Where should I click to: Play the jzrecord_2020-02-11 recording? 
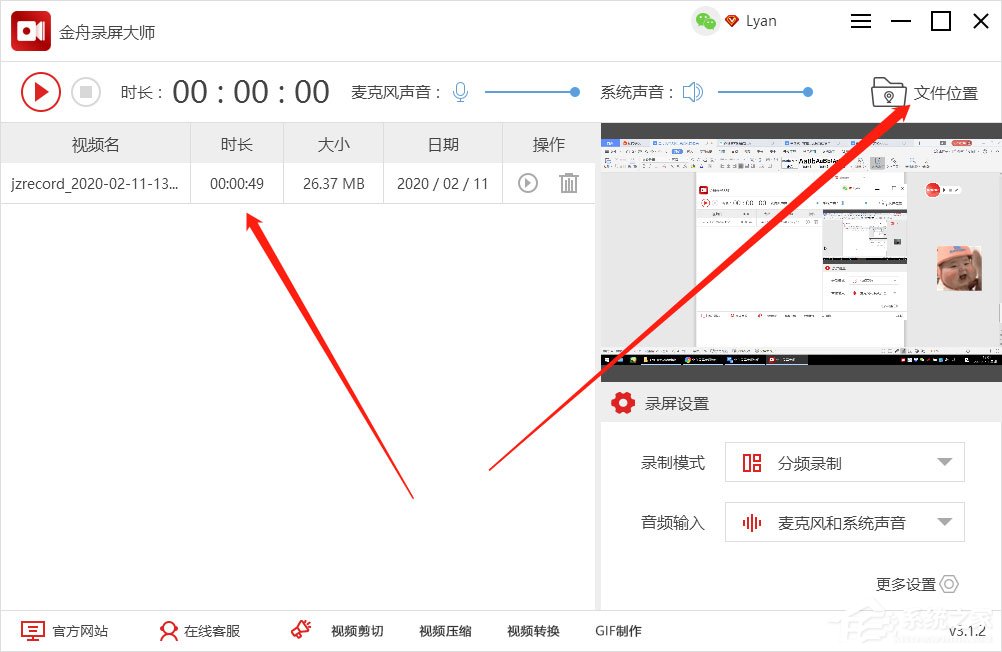click(527, 183)
